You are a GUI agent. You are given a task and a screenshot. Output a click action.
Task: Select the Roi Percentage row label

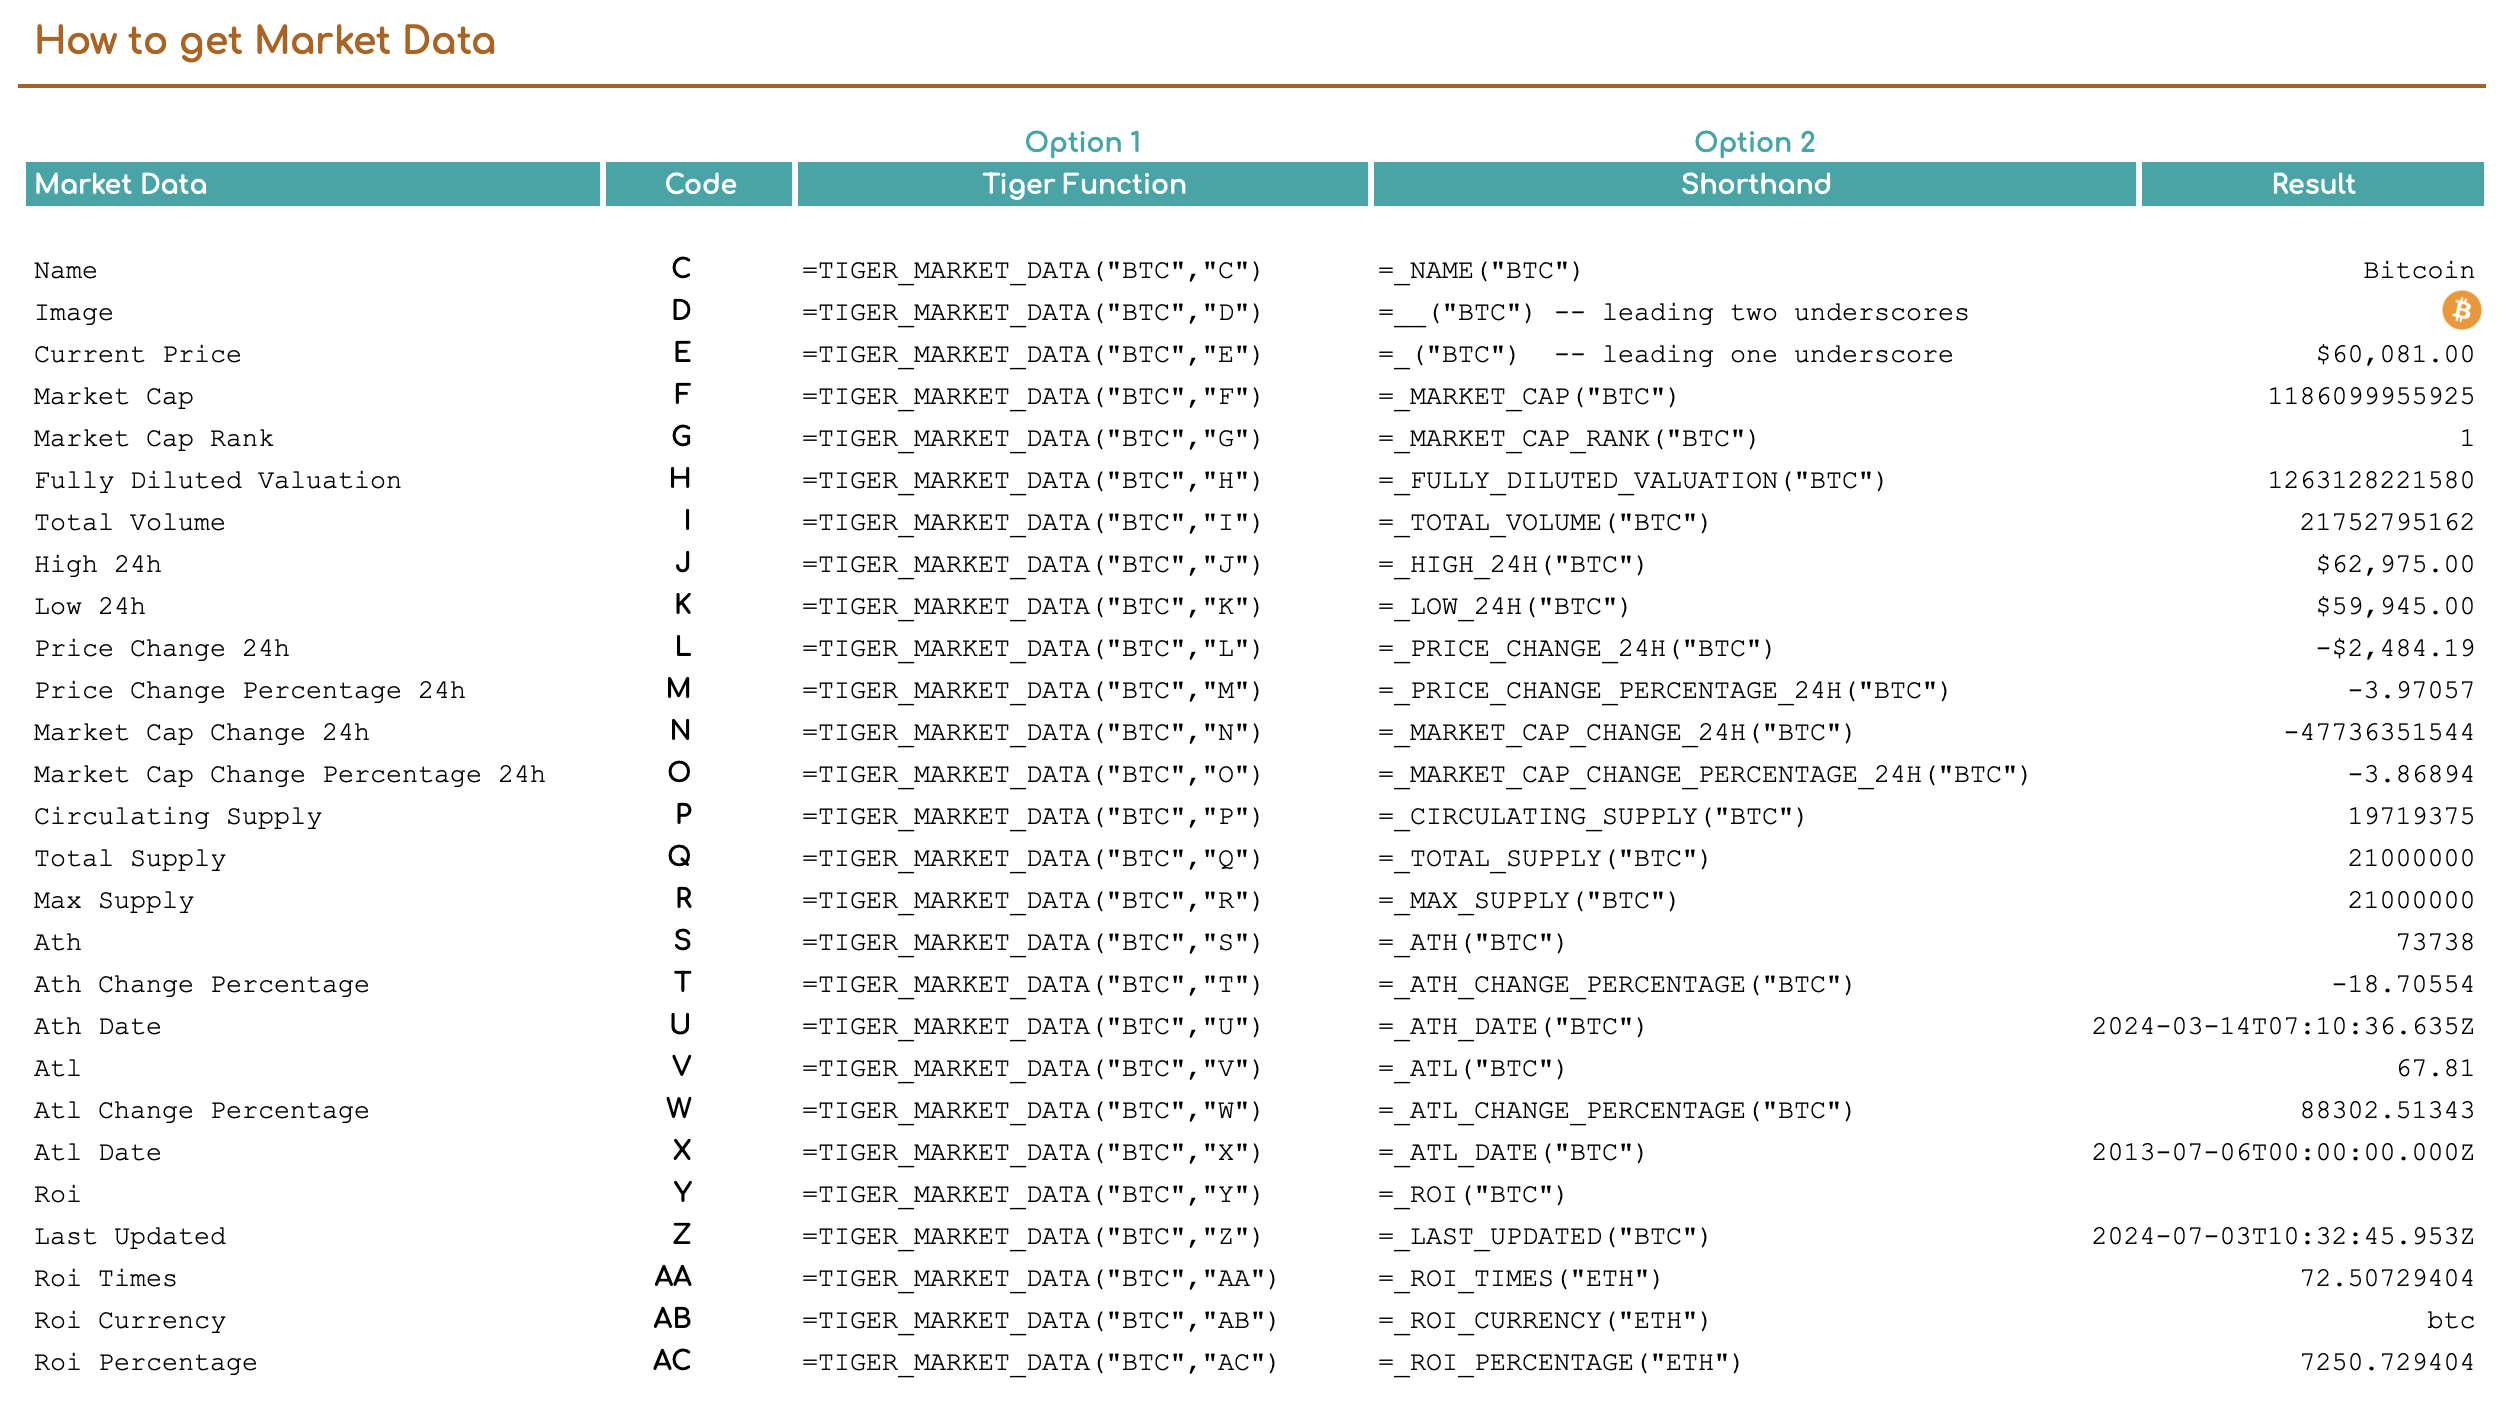[146, 1362]
